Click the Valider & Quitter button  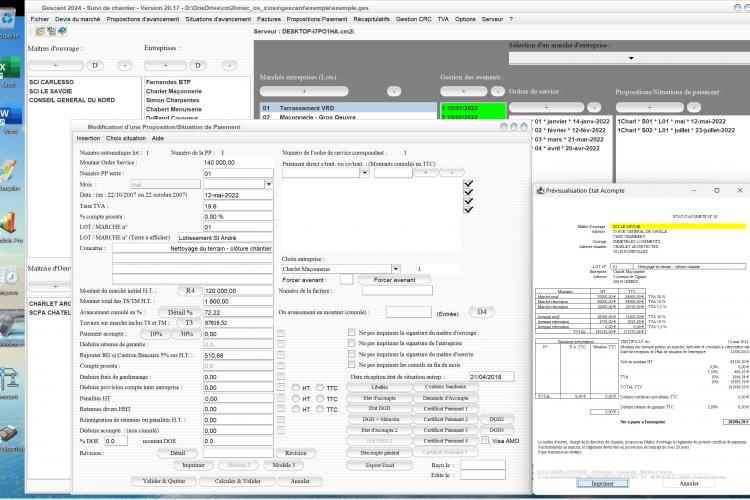pos(164,481)
